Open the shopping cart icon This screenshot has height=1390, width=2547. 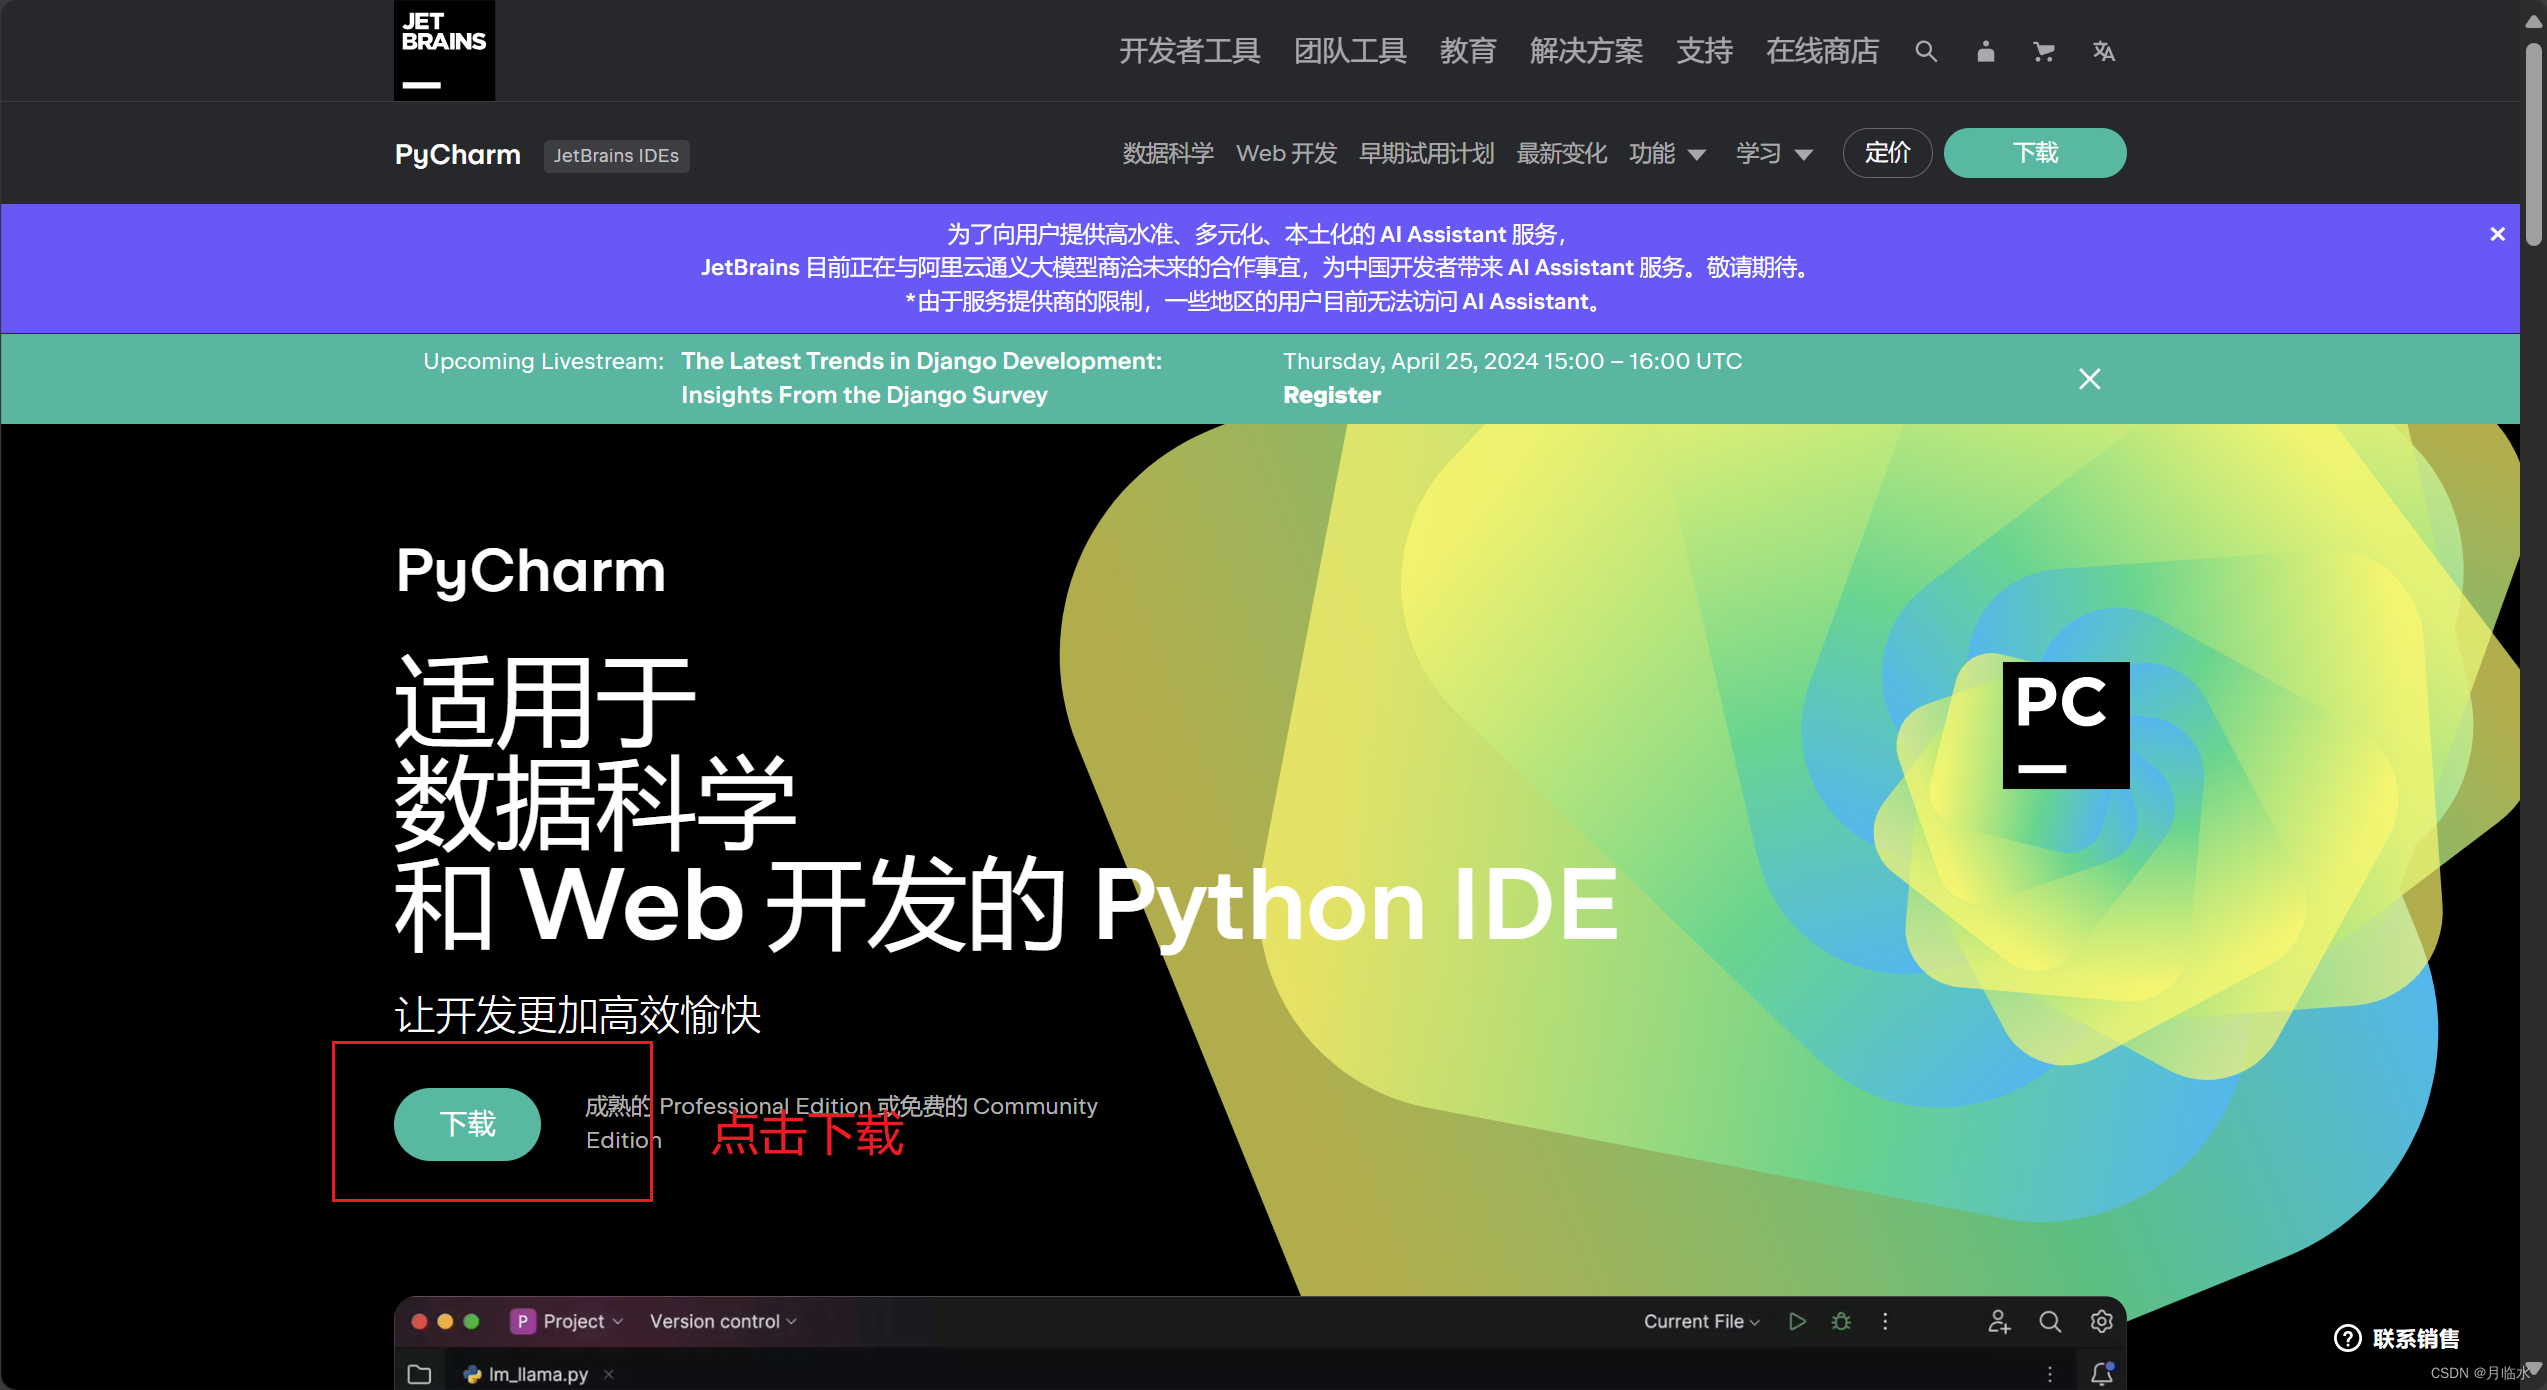2043,52
